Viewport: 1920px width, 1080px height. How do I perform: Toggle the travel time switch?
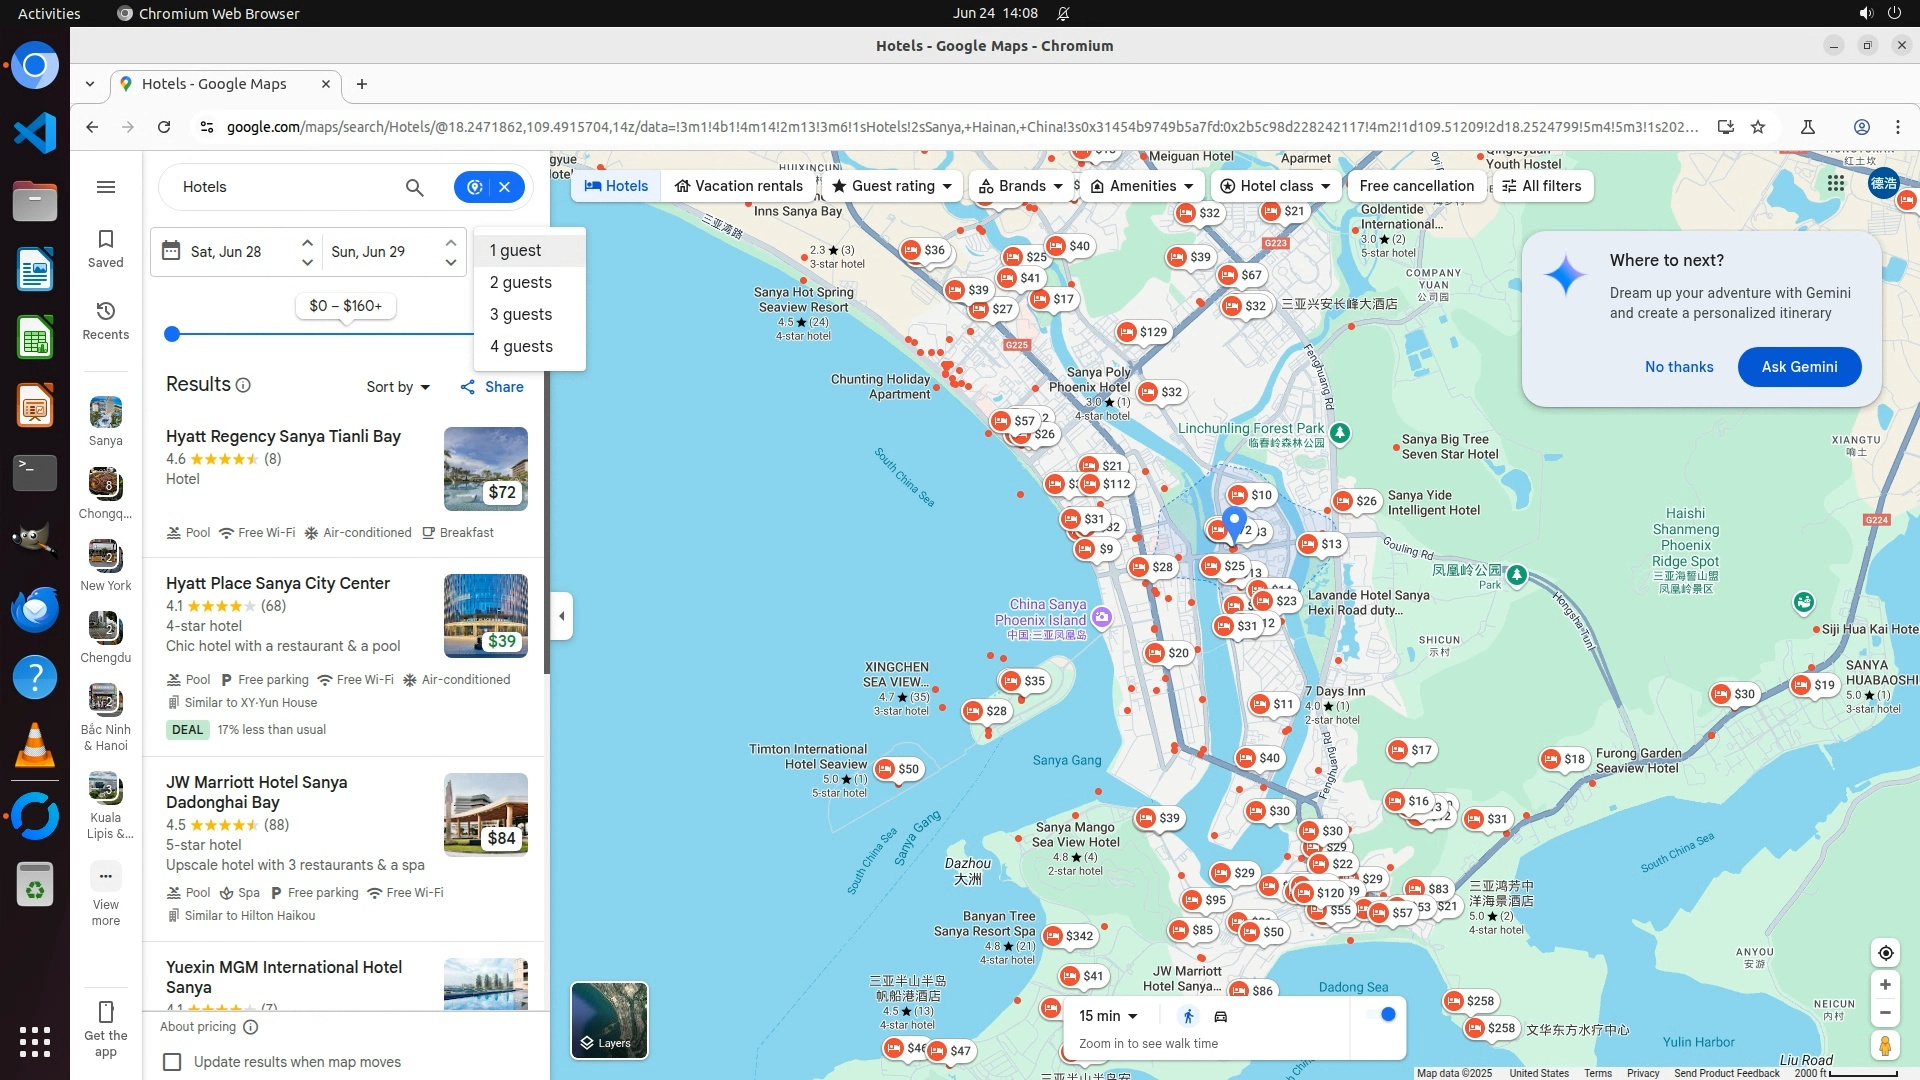(1380, 1015)
